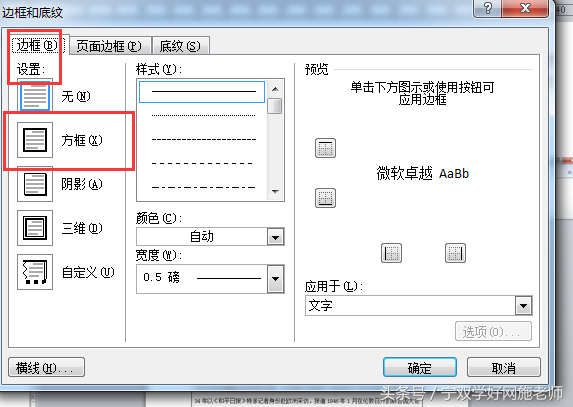The image size is (573, 407).
Task: Switch to the 底纹 tab
Action: coord(180,46)
